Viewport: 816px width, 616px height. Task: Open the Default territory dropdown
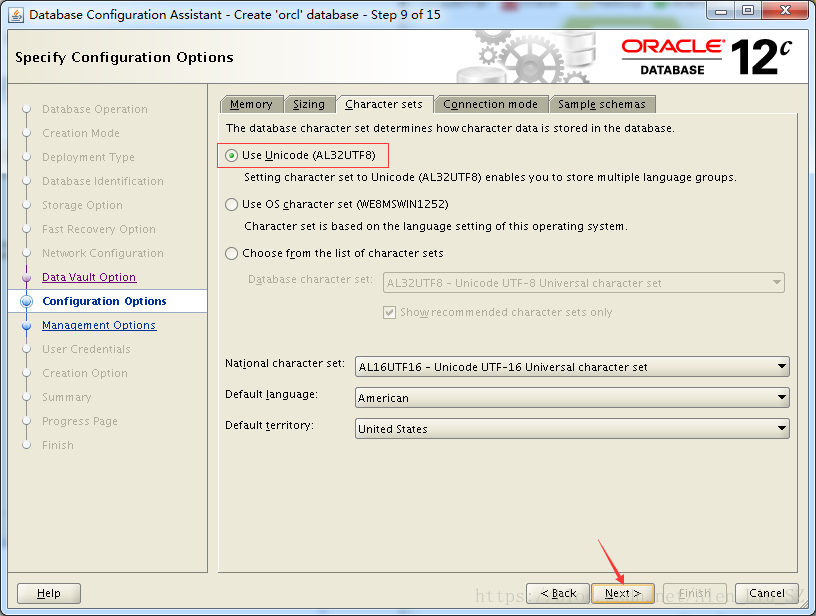pyautogui.click(x=572, y=429)
